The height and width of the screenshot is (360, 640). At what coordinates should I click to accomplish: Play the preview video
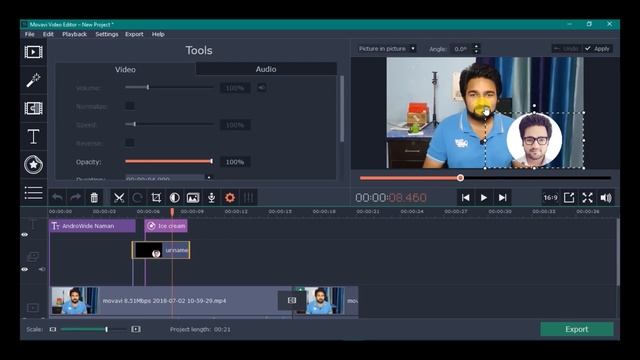coord(484,198)
